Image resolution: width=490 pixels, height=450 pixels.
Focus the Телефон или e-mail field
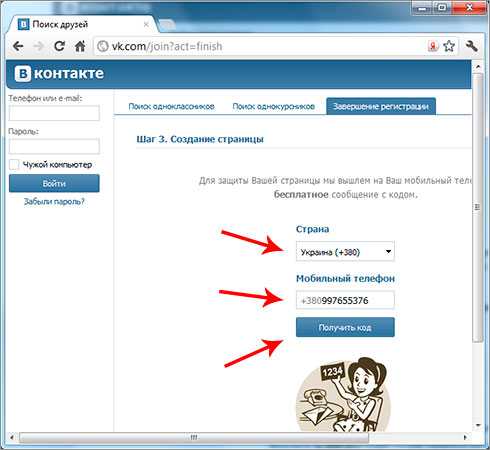[54, 113]
